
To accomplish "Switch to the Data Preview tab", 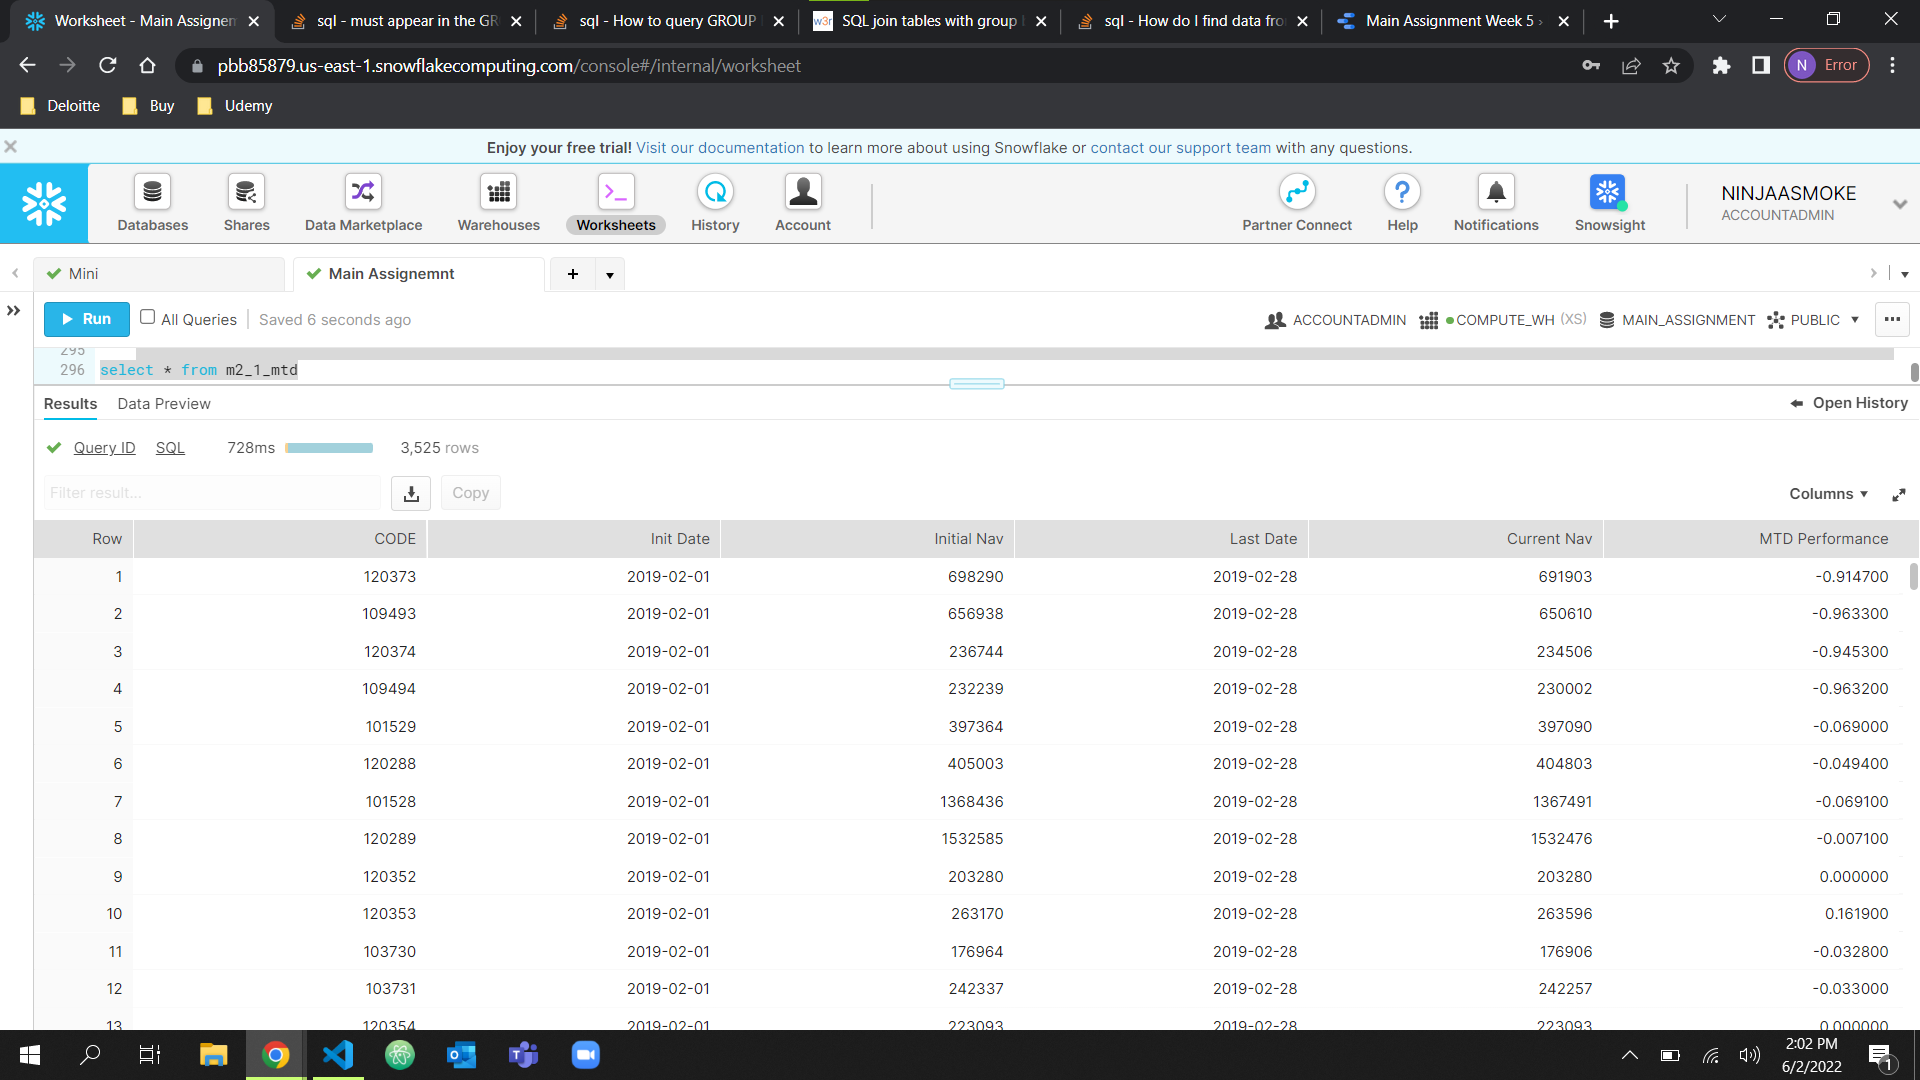I will (x=163, y=403).
